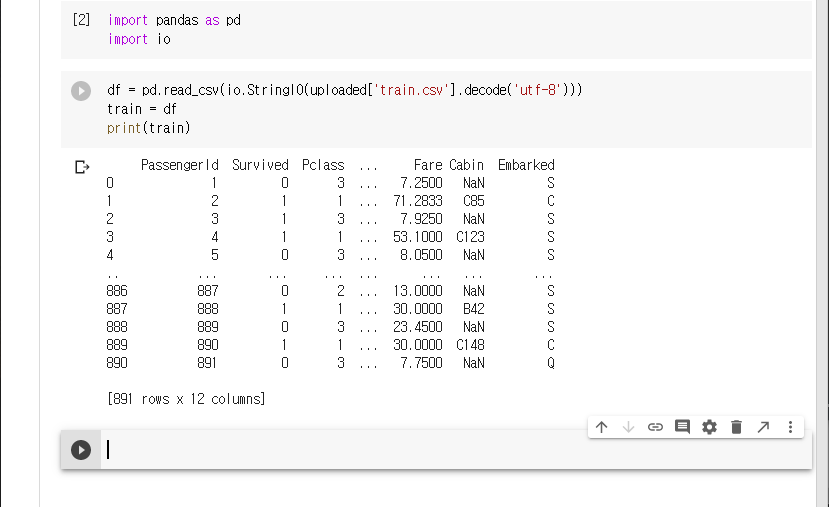Open the cell editor settings gear
This screenshot has height=507, width=829.
710,427
